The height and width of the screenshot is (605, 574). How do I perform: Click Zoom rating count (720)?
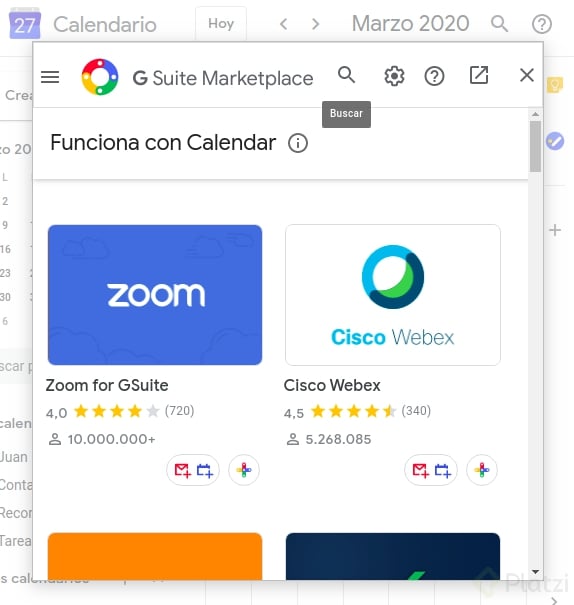click(179, 411)
